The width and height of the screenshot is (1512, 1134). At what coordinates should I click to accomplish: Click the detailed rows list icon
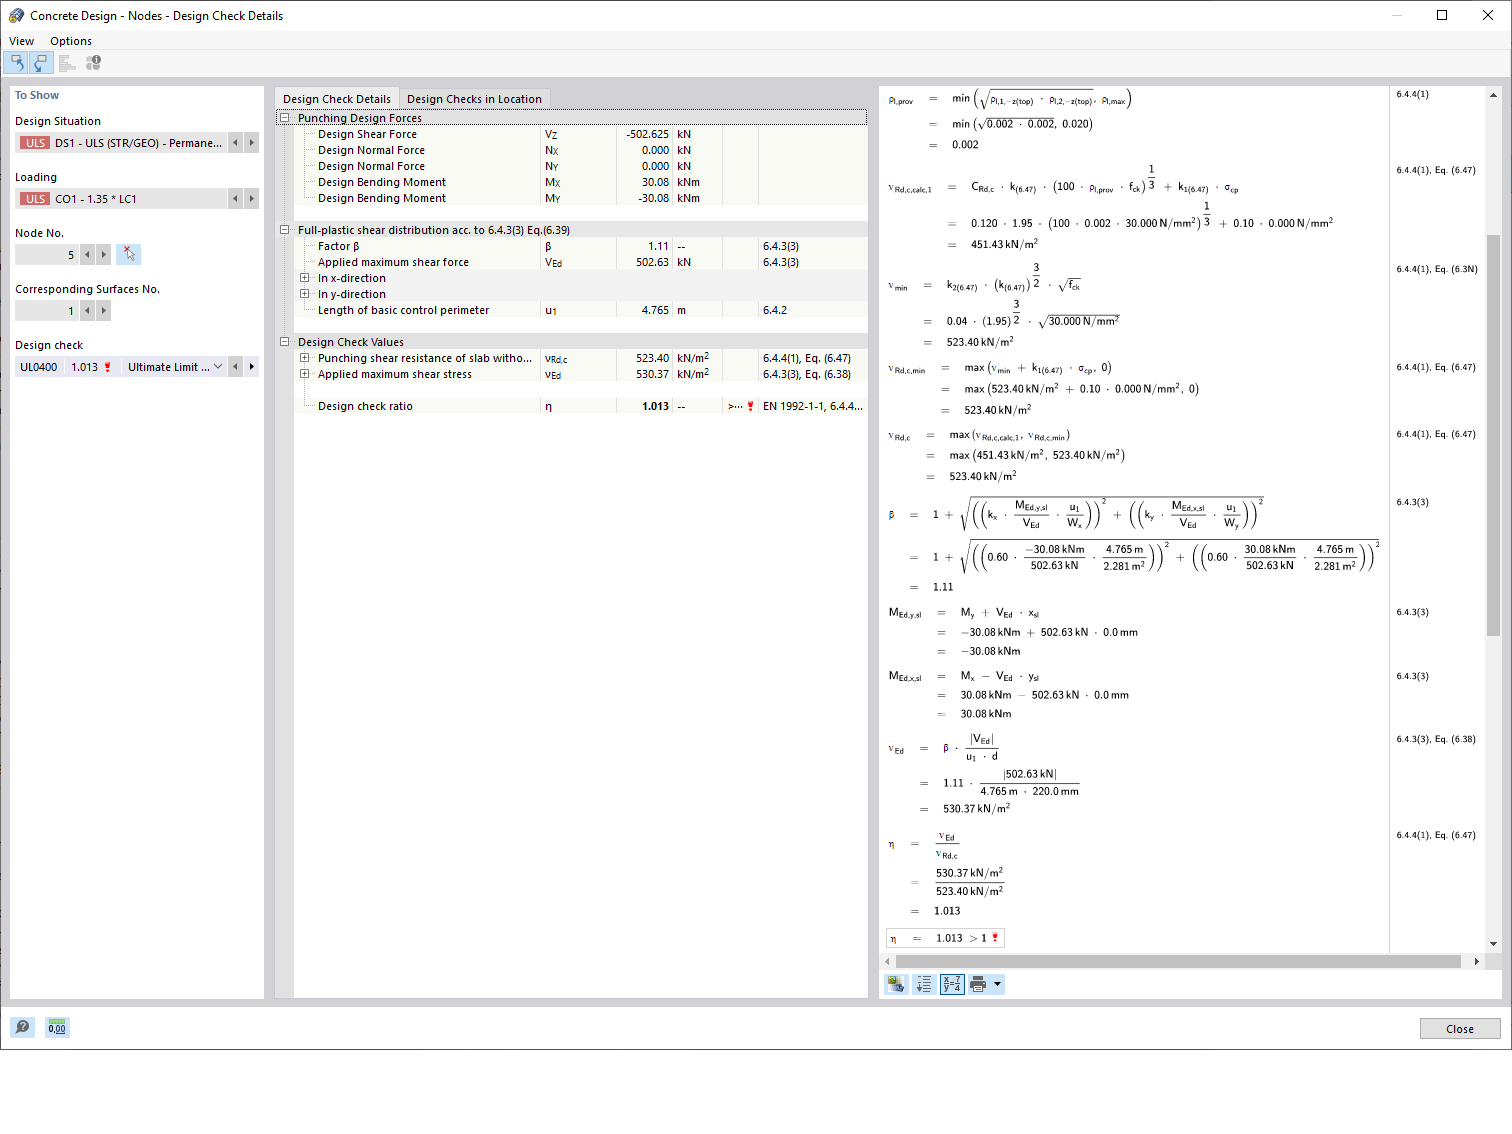pyautogui.click(x=923, y=983)
